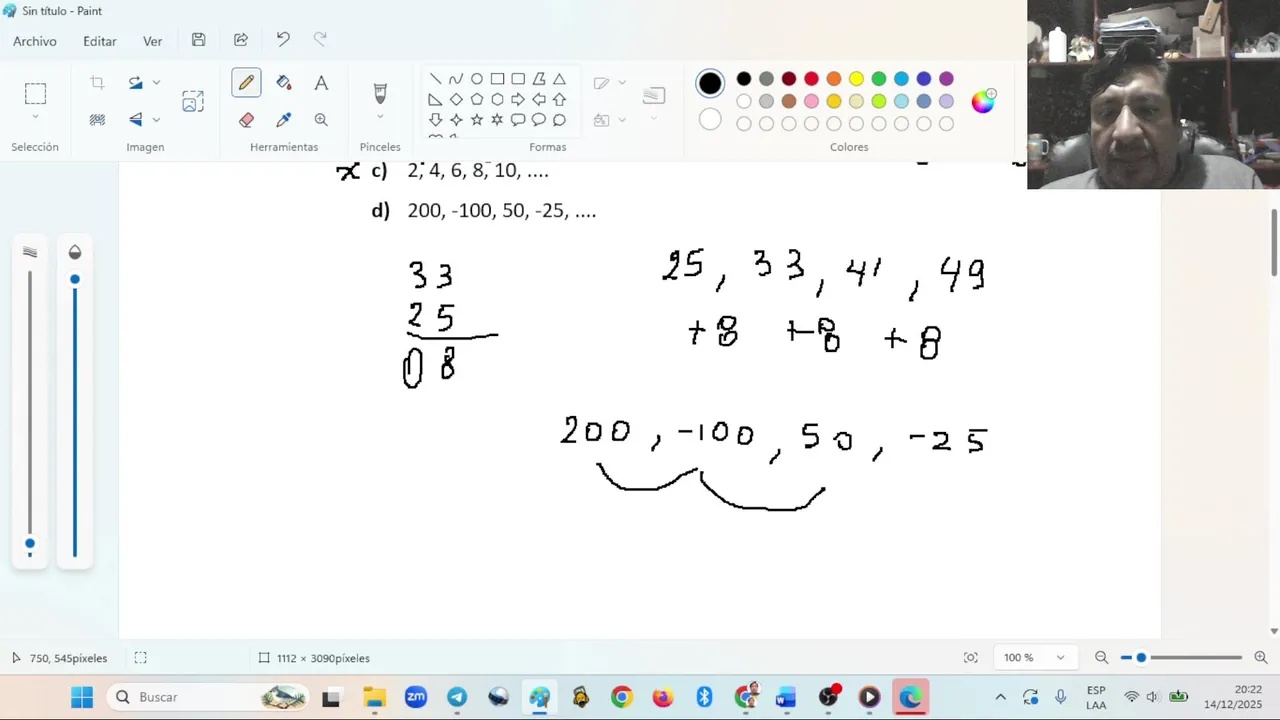Screen dimensions: 1280x720
Task: Click the Remove background icon
Action: 97,120
